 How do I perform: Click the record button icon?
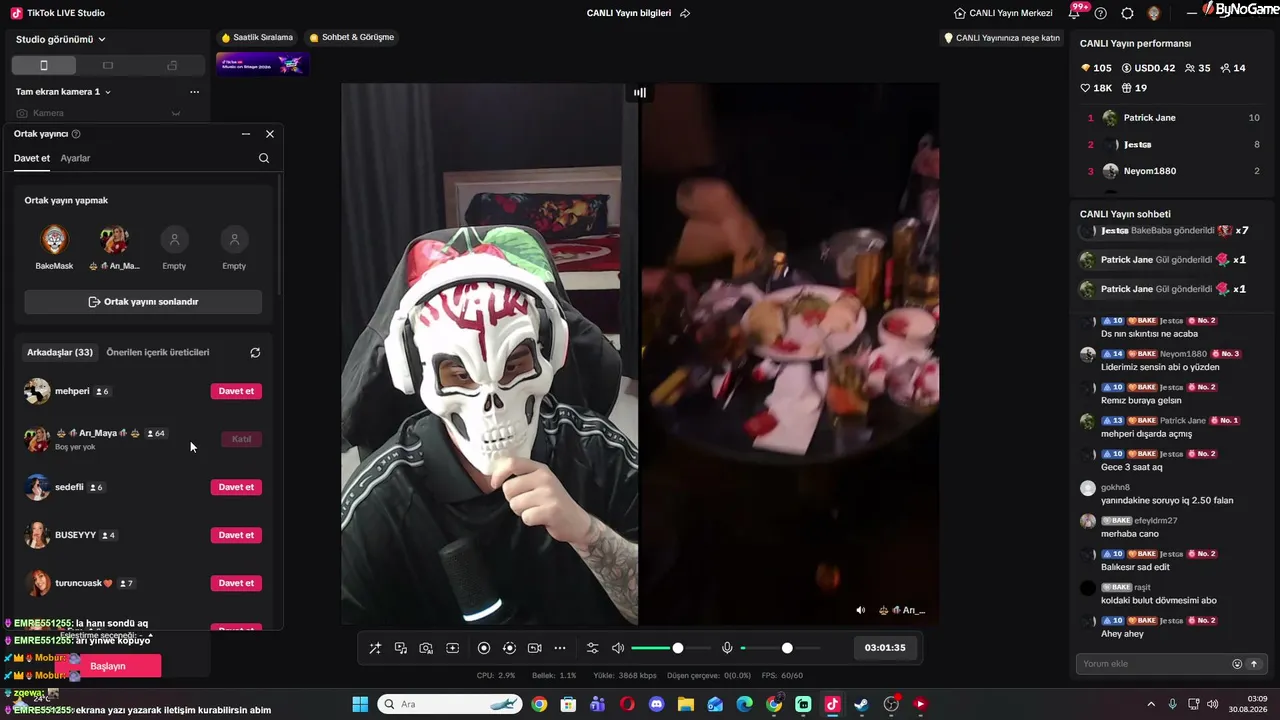pyautogui.click(x=484, y=648)
